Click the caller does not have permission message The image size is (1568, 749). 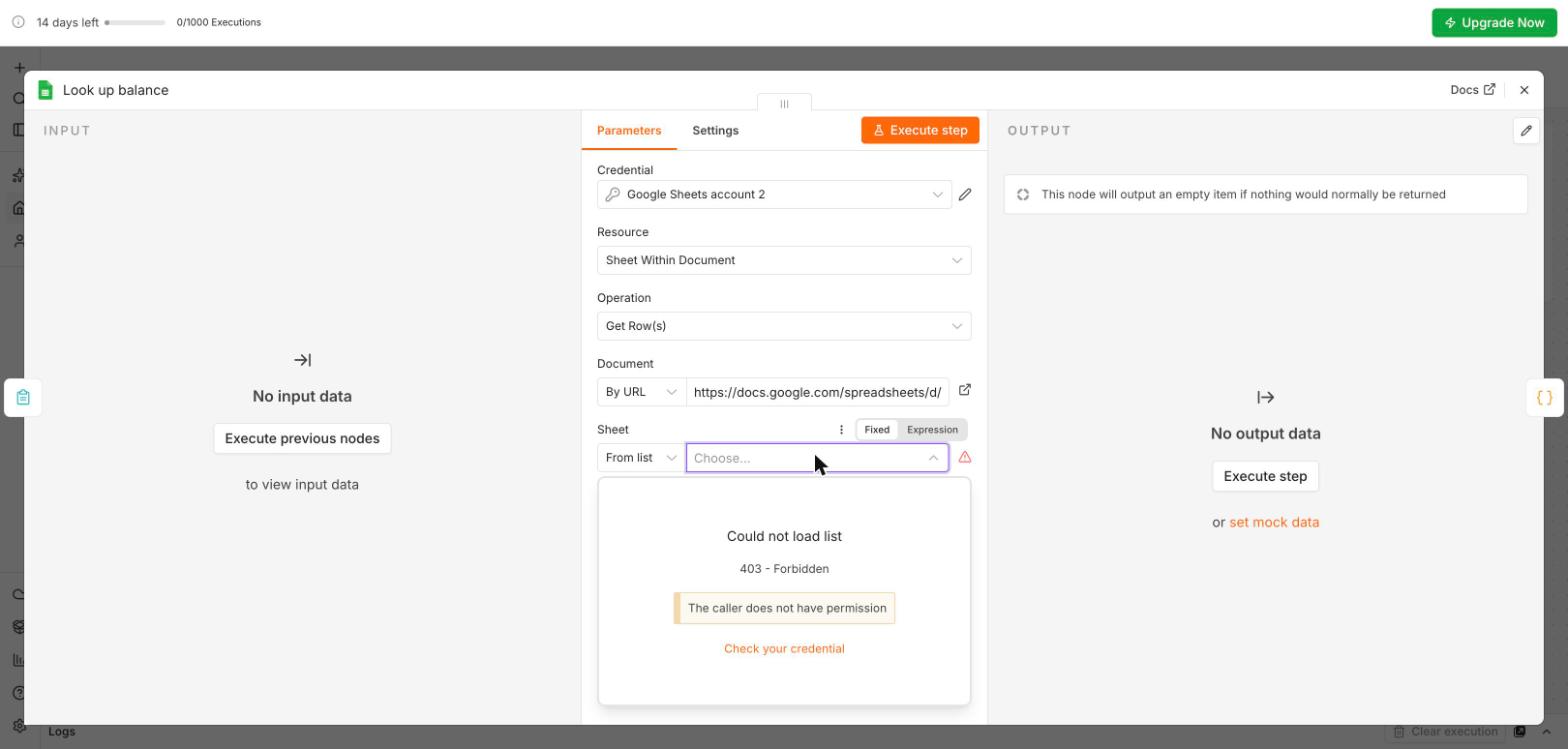pyautogui.click(x=785, y=608)
